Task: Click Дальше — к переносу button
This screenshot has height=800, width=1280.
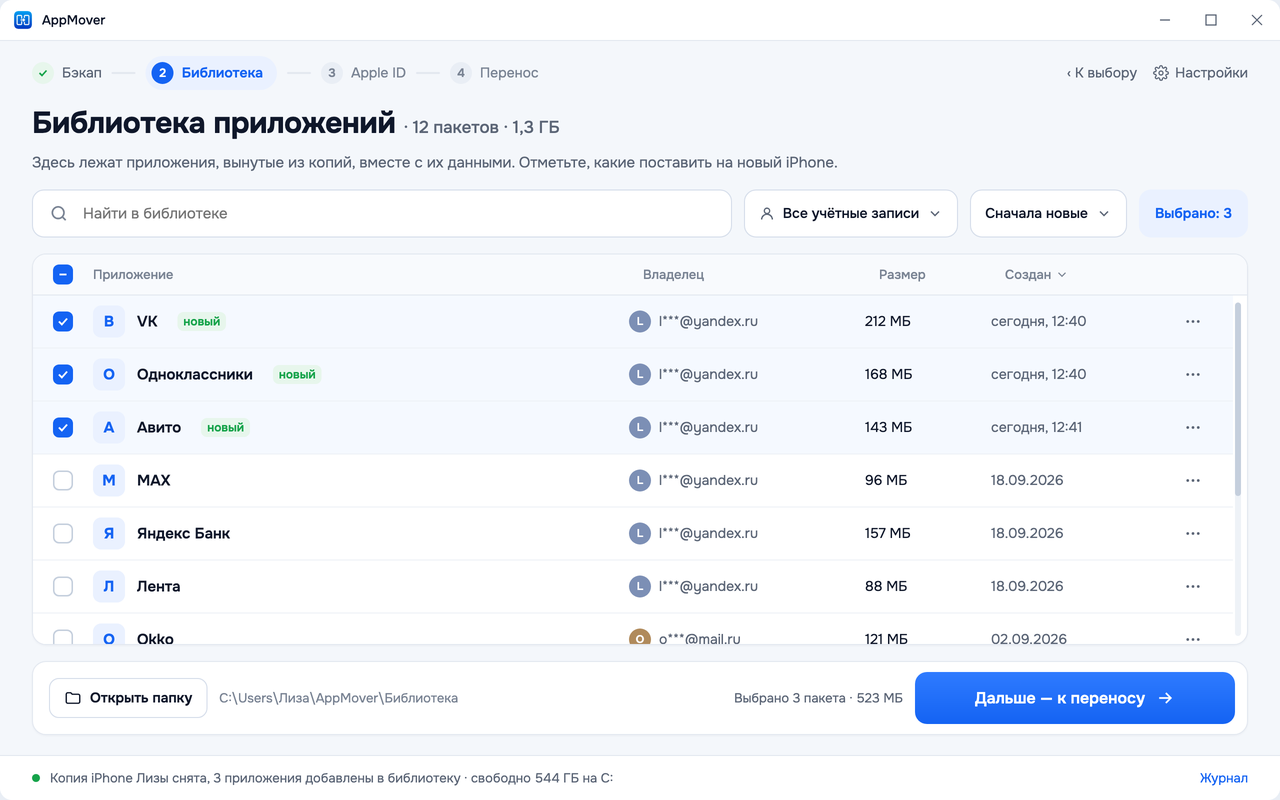Action: point(1075,698)
